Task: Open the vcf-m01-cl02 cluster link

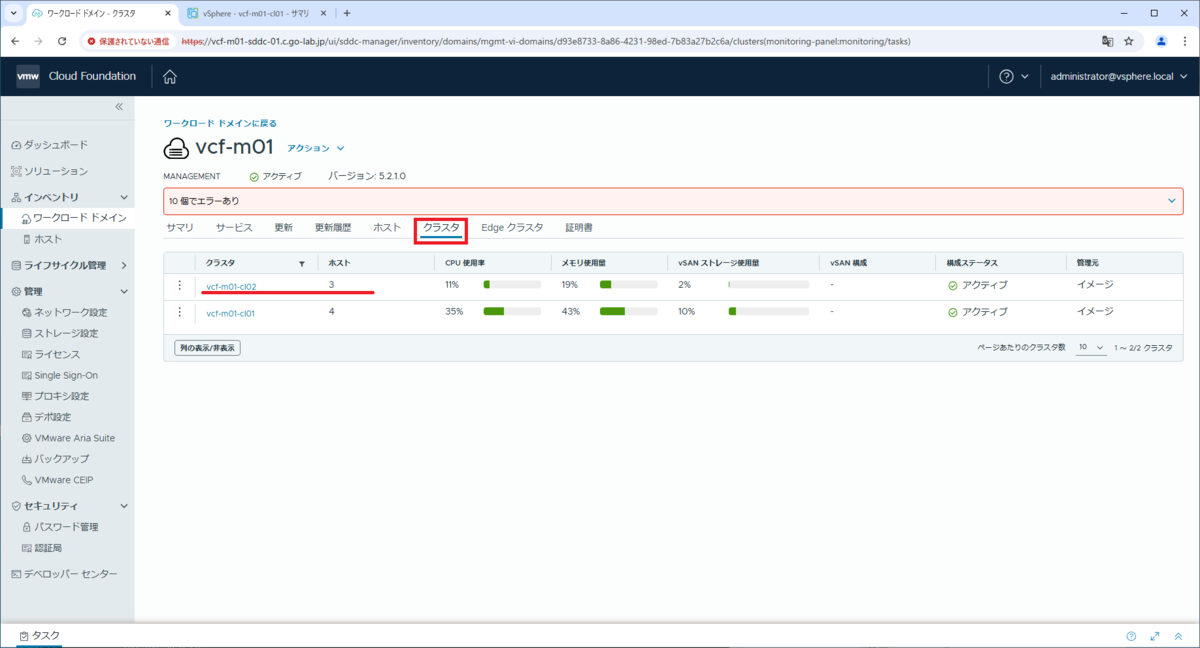Action: point(231,286)
